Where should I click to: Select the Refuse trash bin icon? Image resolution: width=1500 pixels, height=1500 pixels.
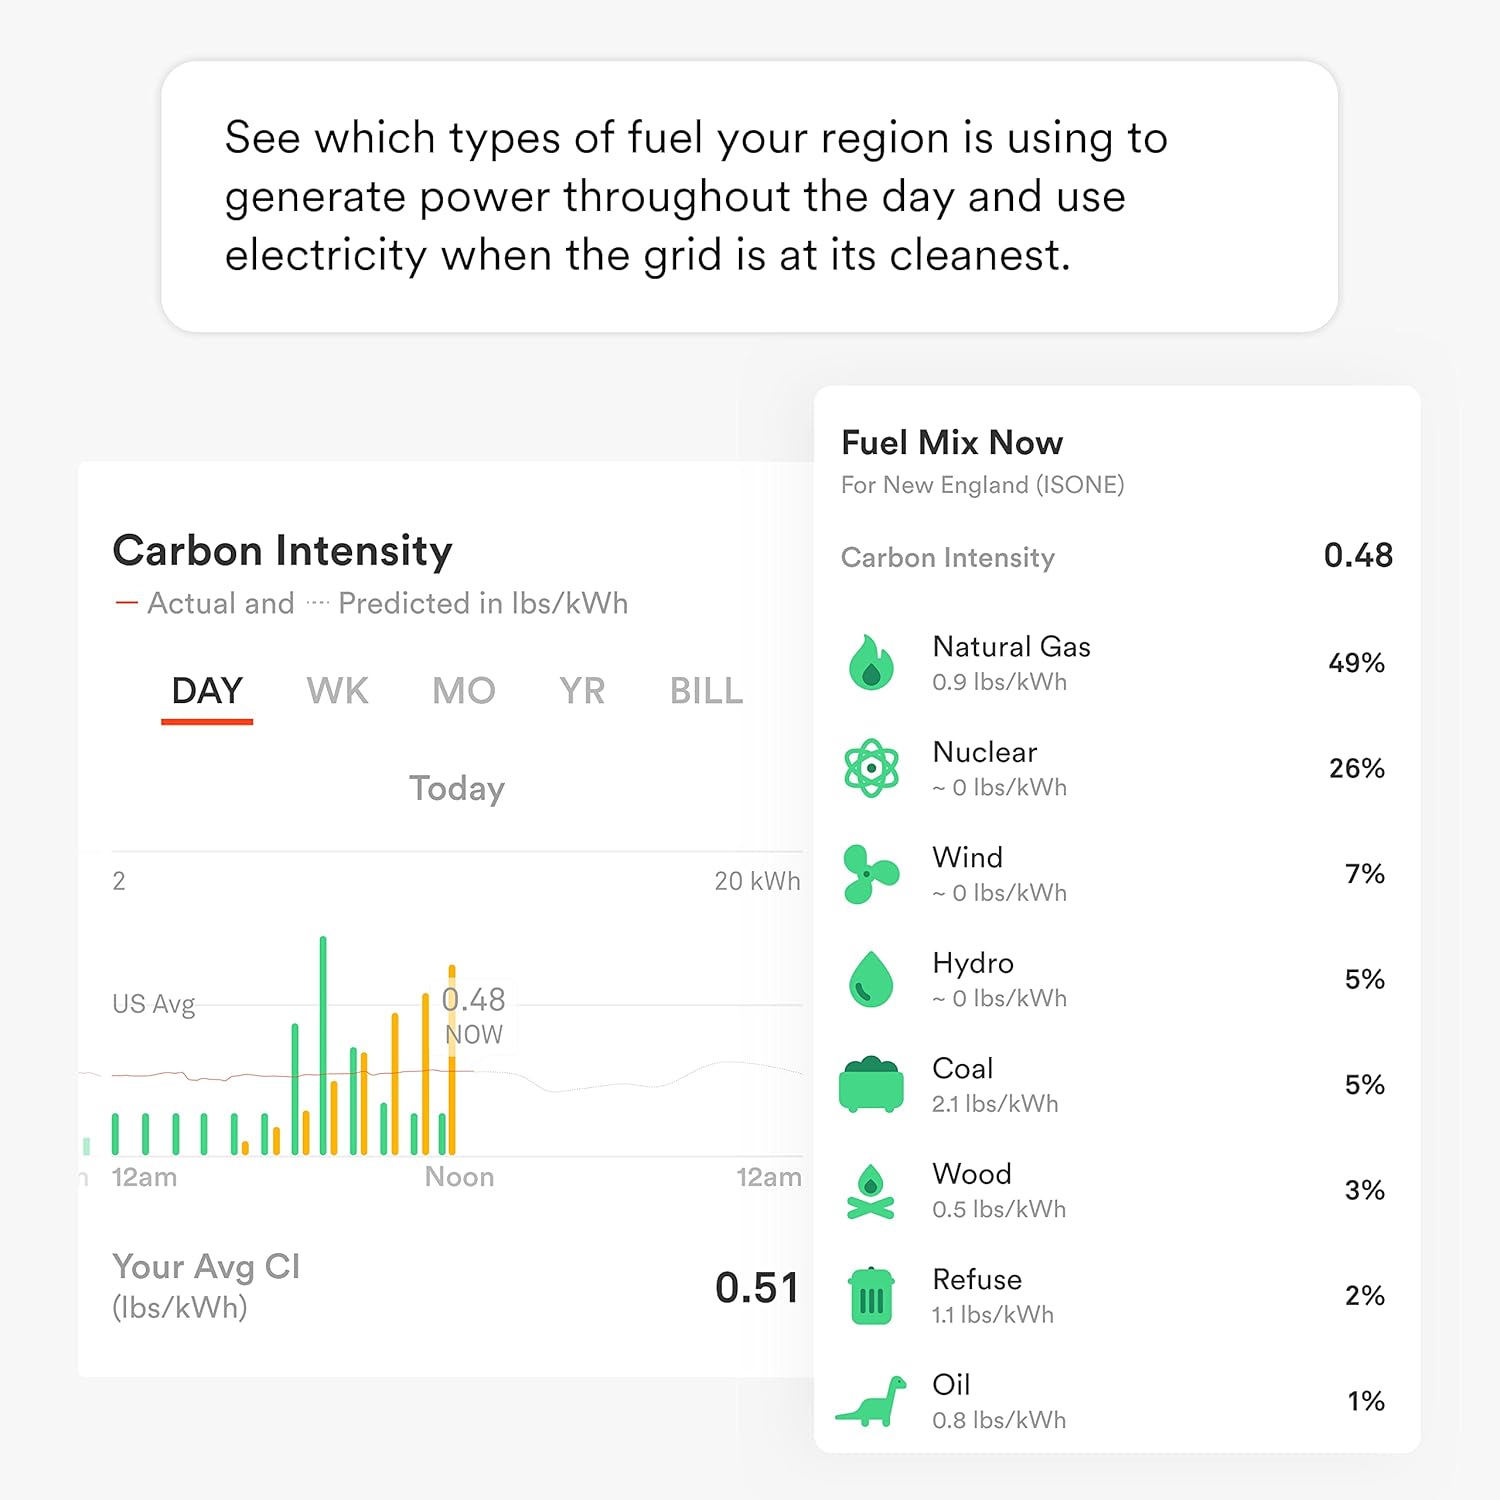871,1296
